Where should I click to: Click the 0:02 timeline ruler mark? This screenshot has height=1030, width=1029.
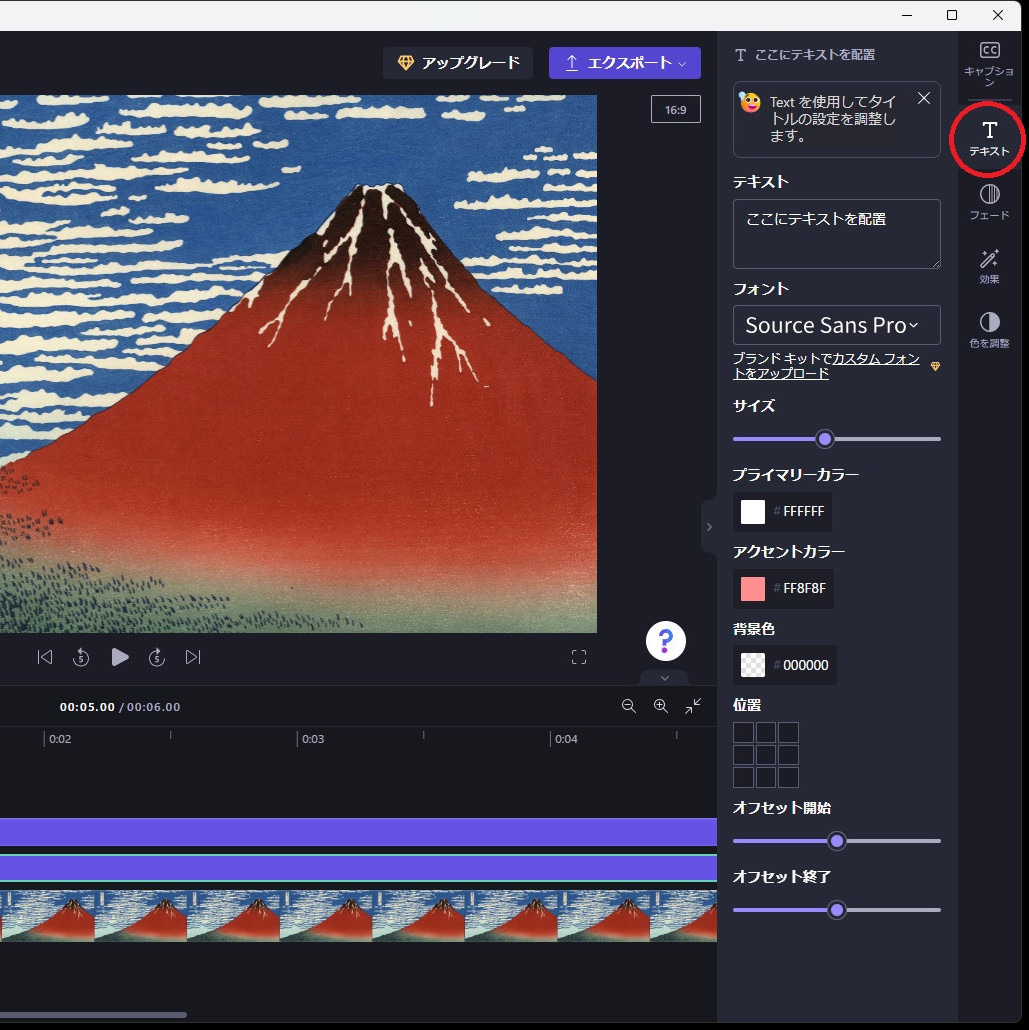[60, 739]
